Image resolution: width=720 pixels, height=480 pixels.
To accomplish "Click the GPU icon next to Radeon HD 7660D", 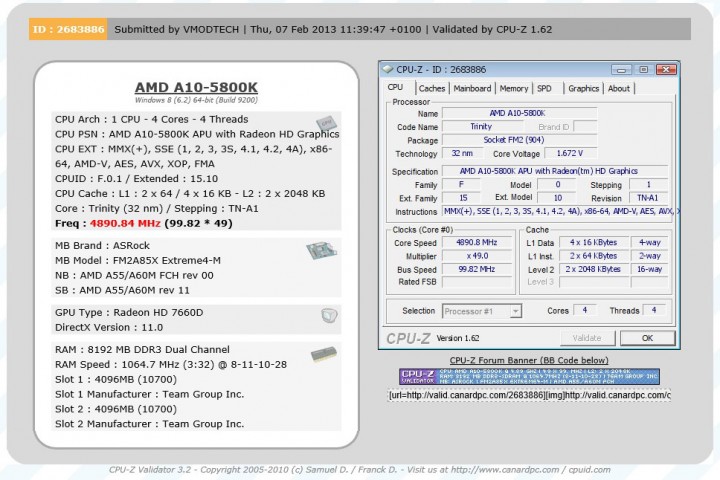I will pyautogui.click(x=329, y=315).
